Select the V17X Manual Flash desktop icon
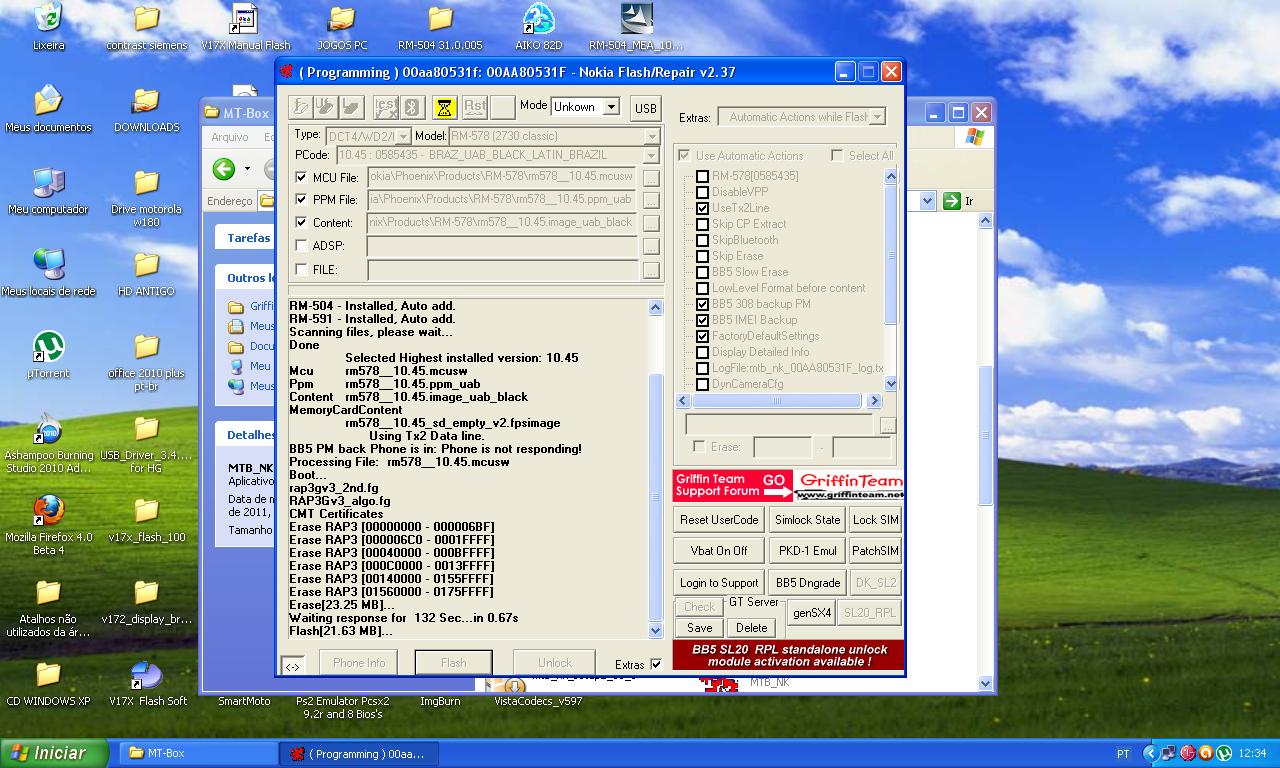Image resolution: width=1280 pixels, height=768 pixels. pyautogui.click(x=245, y=27)
